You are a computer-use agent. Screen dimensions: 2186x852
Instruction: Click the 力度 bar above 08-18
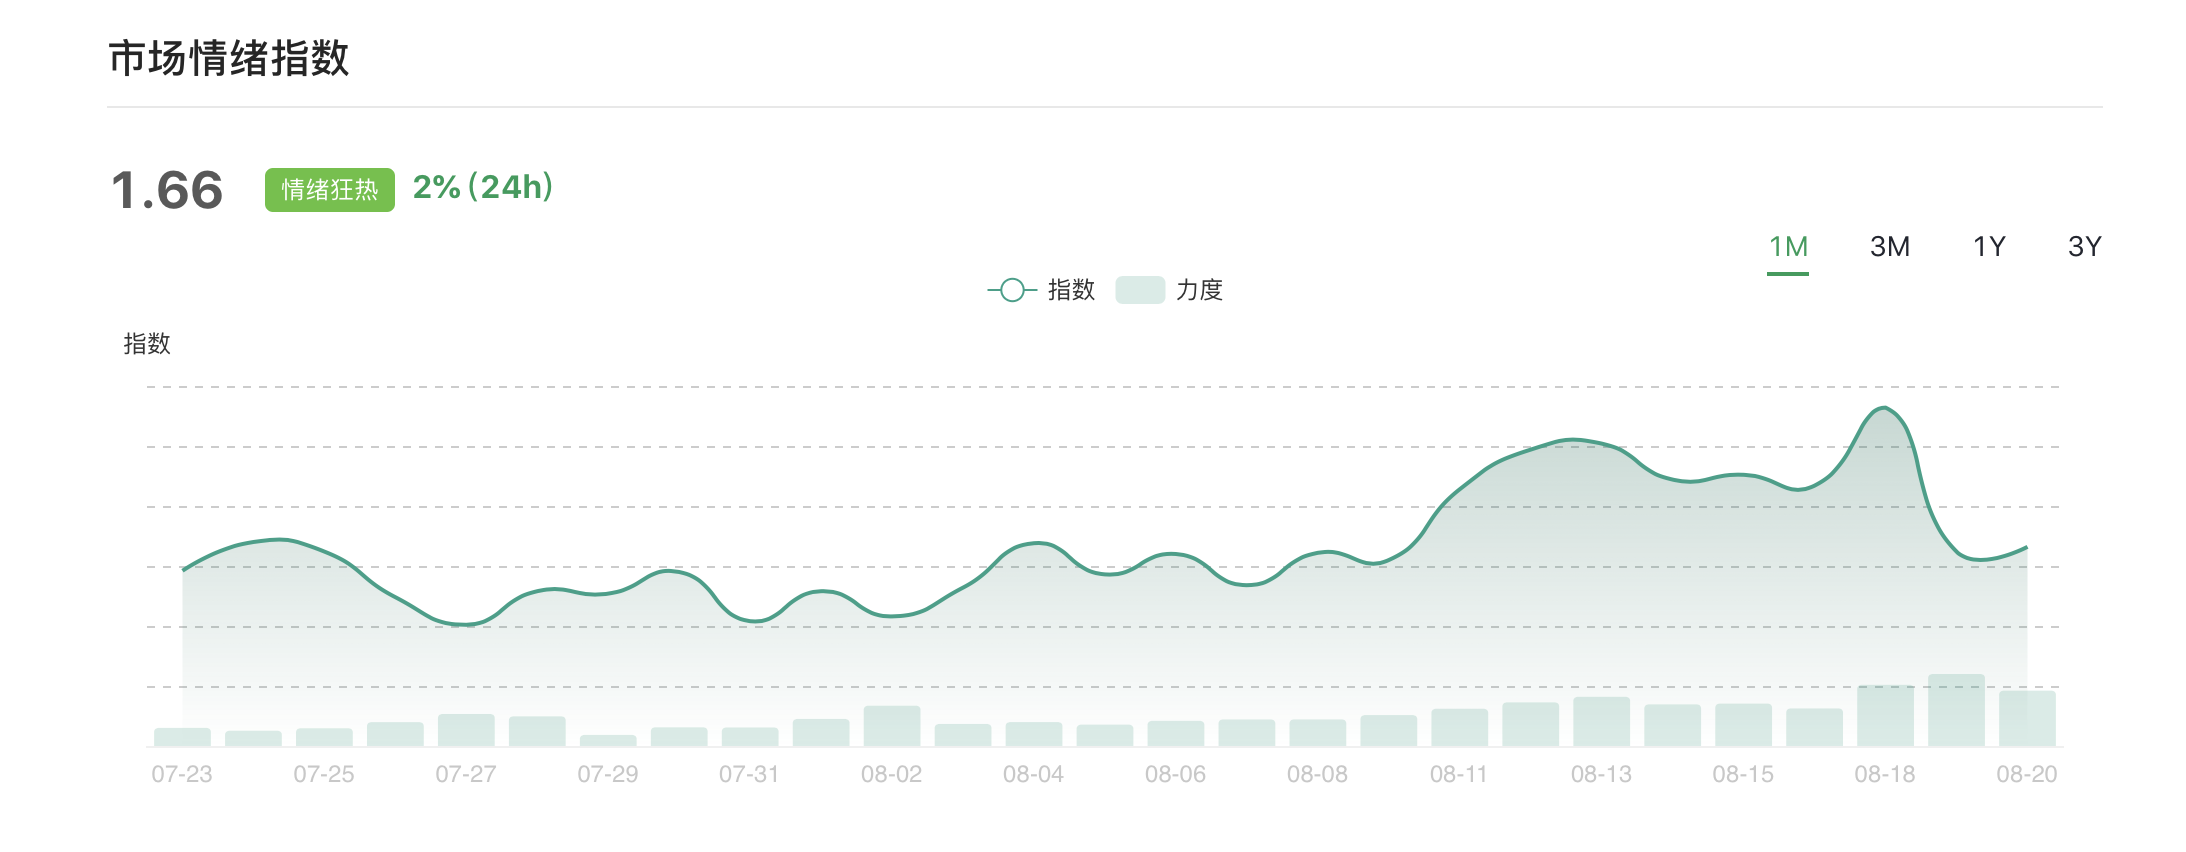pyautogui.click(x=1885, y=715)
